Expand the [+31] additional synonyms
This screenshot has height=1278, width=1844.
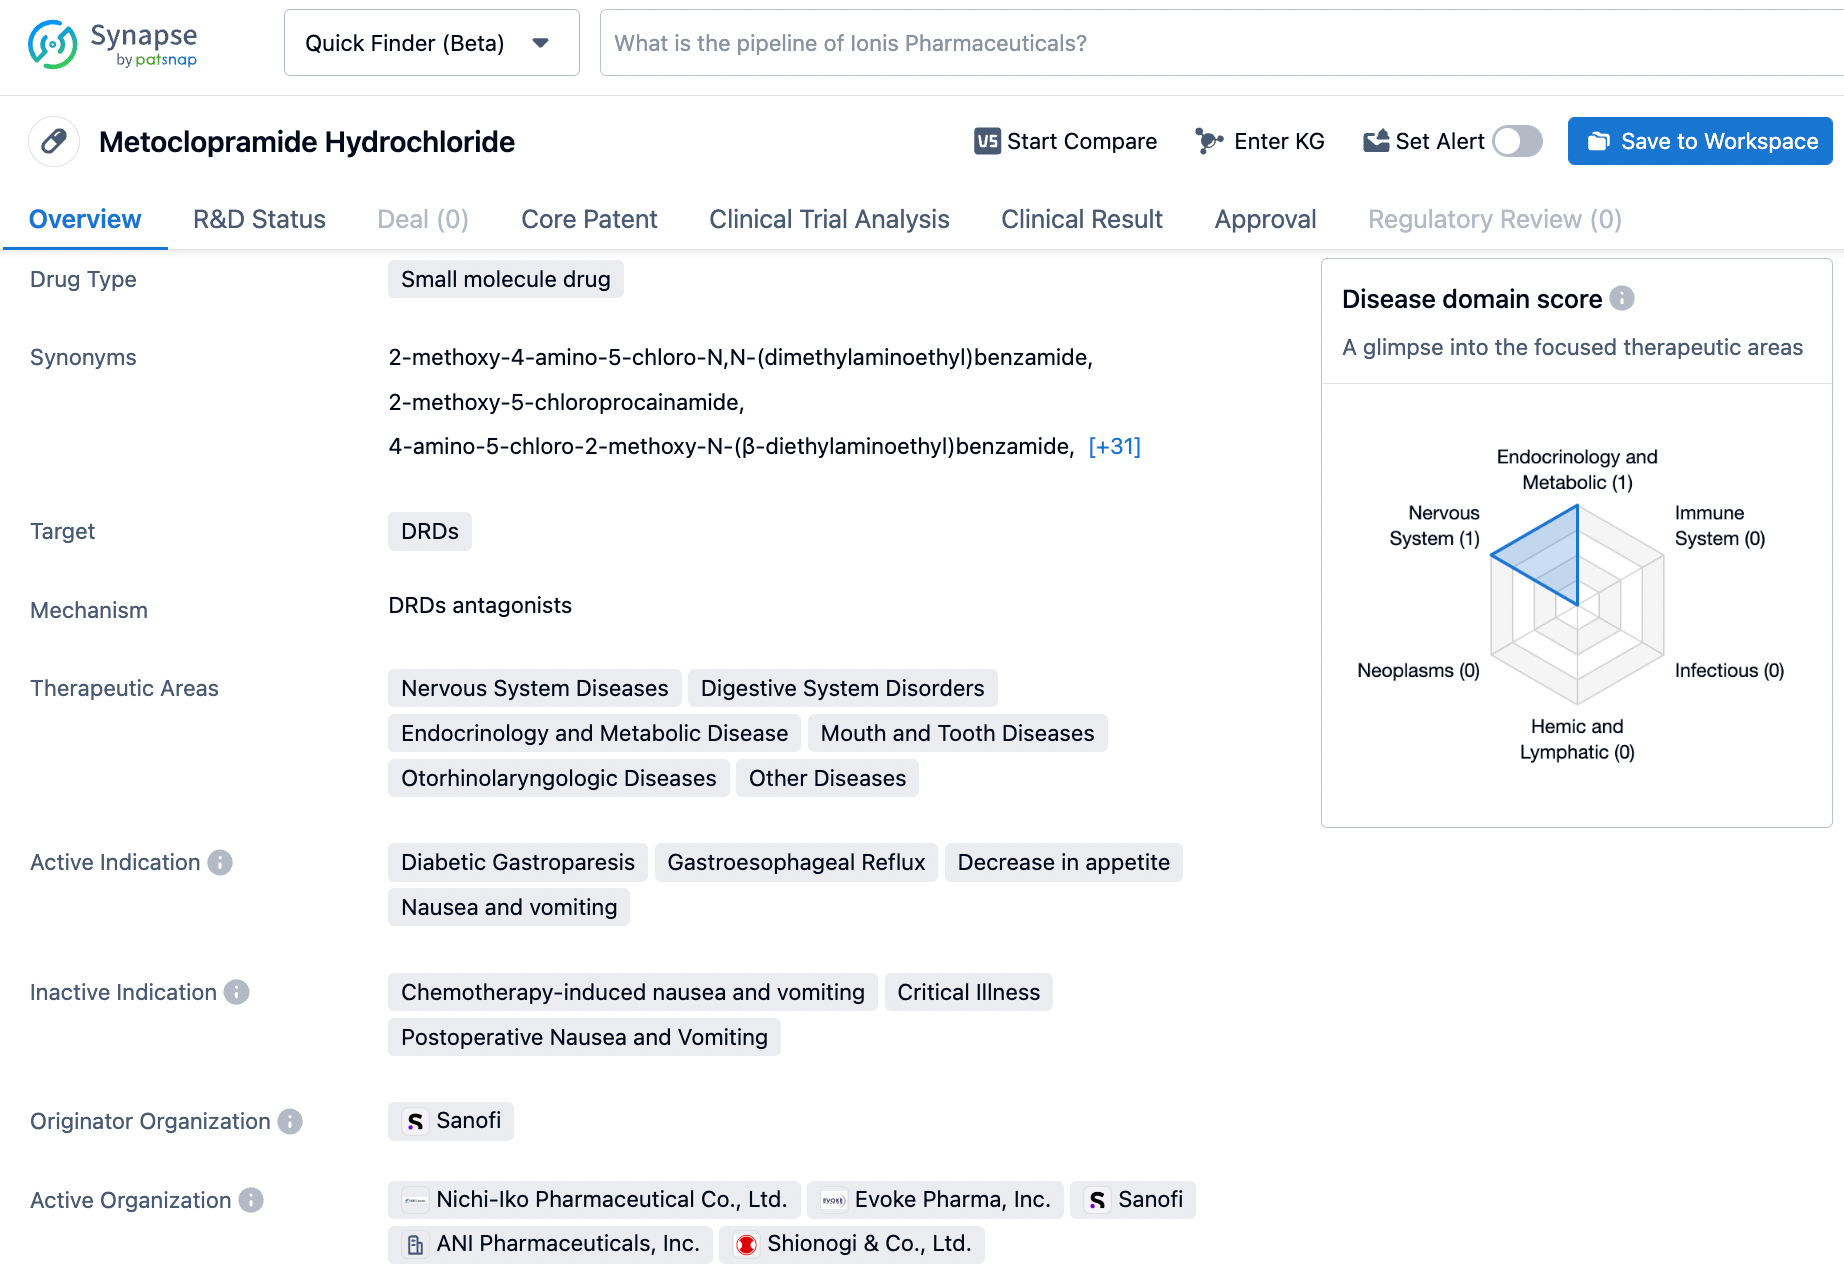[x=1114, y=446]
